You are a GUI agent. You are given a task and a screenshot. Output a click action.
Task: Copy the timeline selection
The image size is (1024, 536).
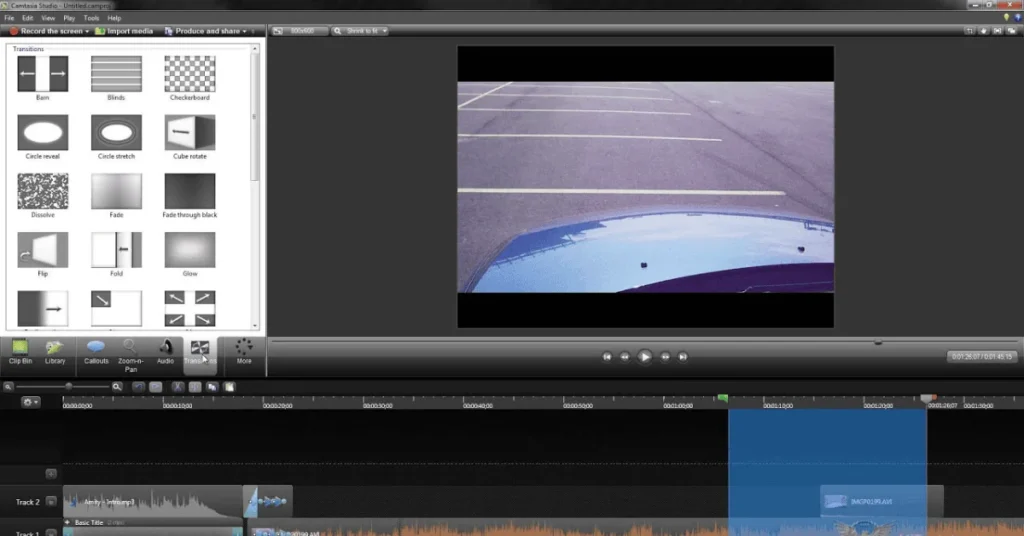pos(212,386)
